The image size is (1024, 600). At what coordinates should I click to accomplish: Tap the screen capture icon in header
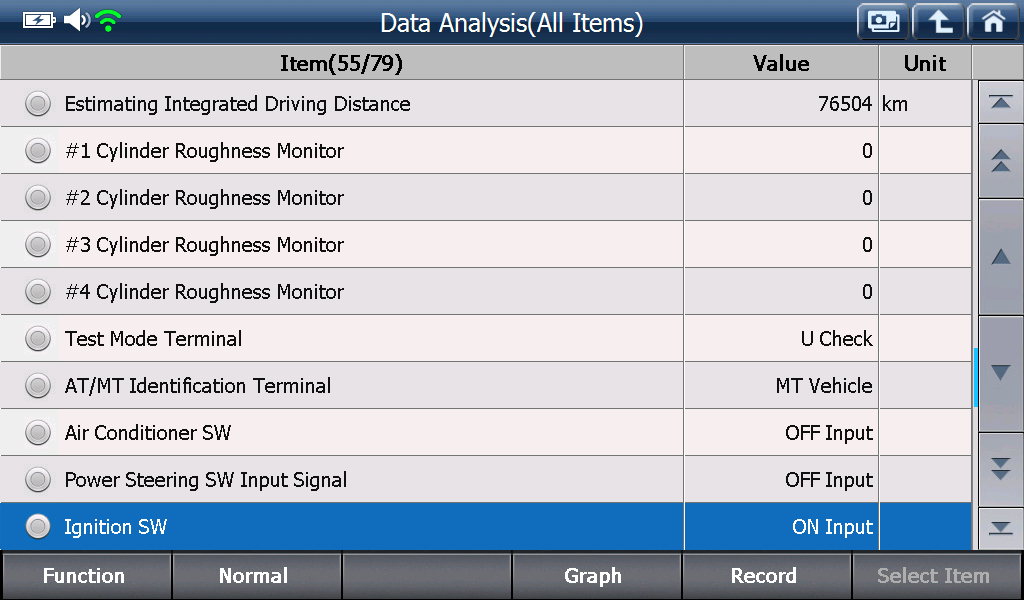pos(883,22)
